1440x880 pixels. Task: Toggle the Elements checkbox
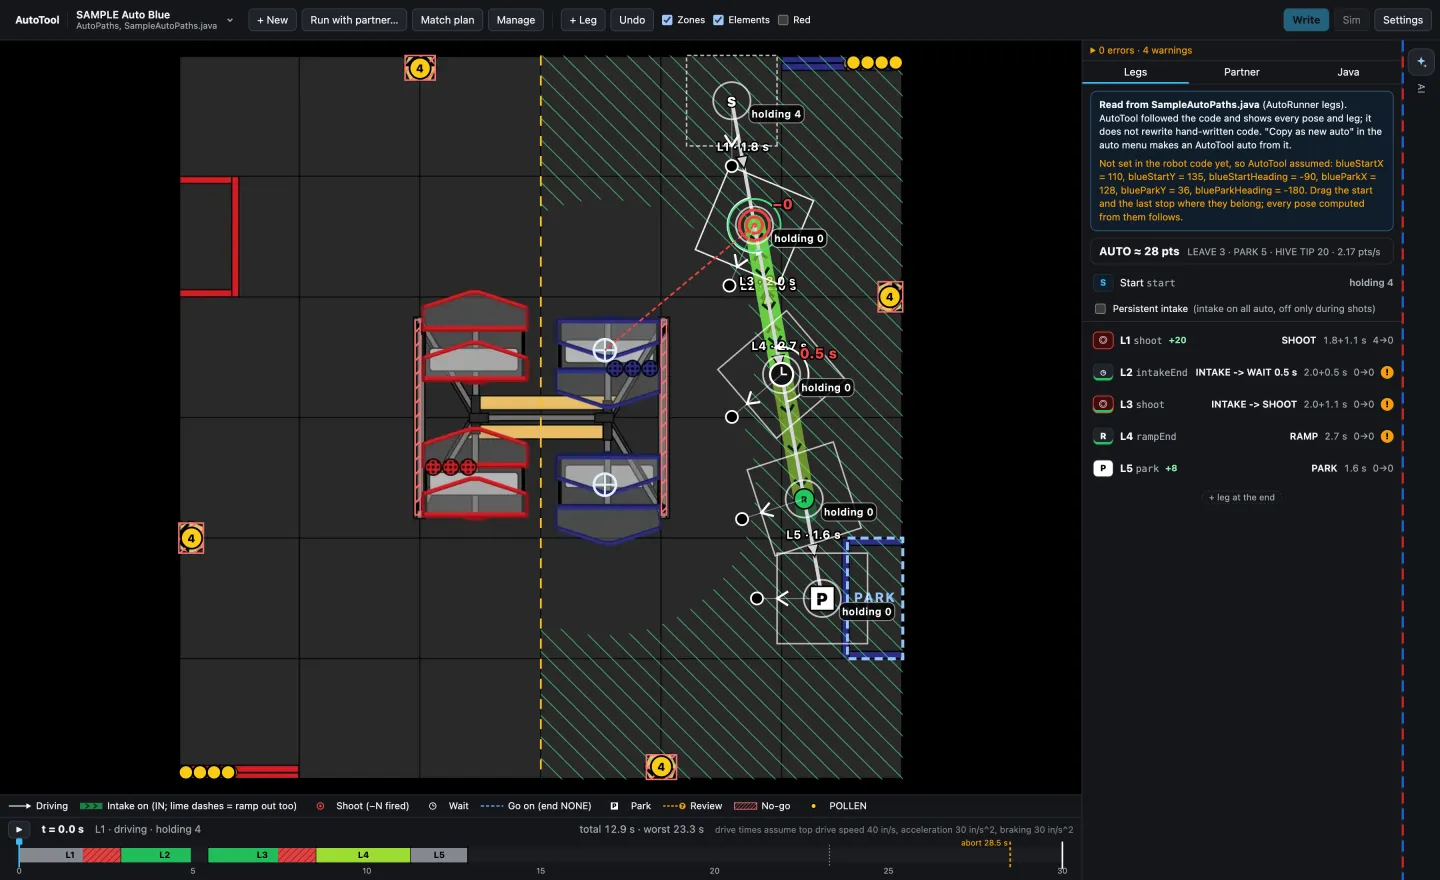click(718, 20)
